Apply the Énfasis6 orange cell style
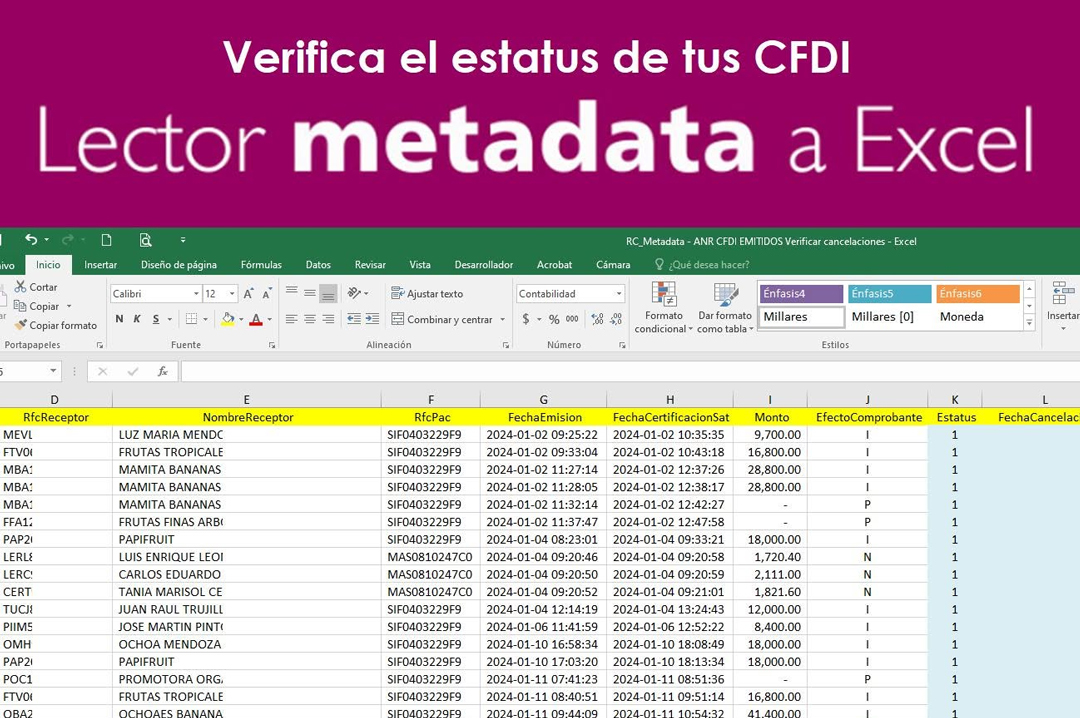Viewport: 1080px width, 718px height. pyautogui.click(x=978, y=294)
